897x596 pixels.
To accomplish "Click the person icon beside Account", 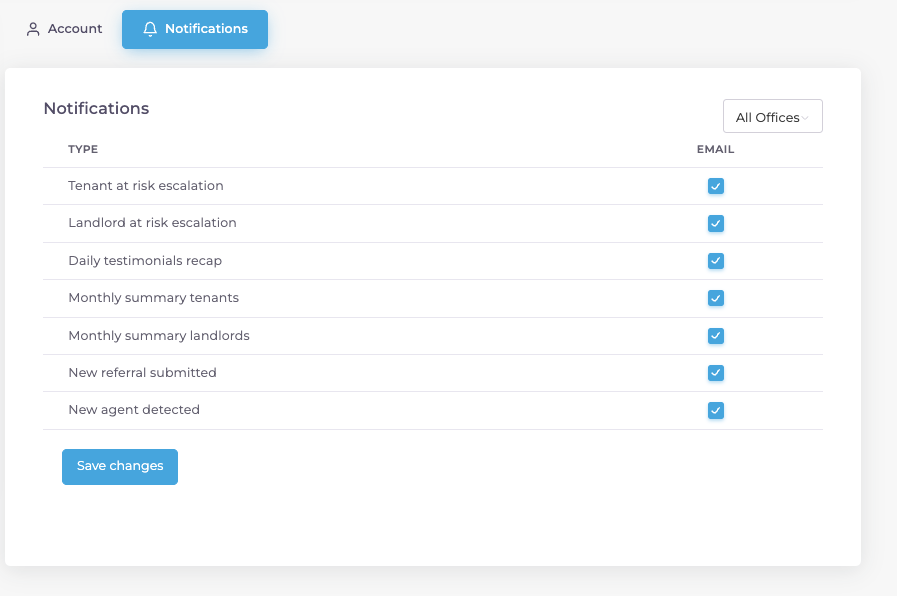I will click(33, 29).
